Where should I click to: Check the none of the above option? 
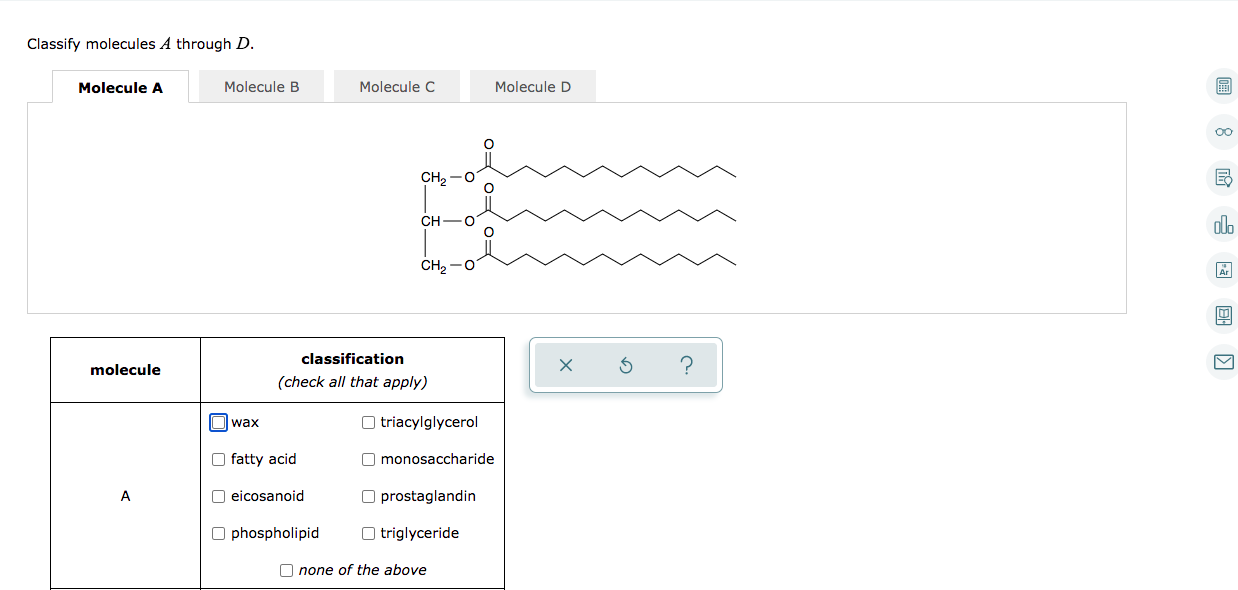286,570
